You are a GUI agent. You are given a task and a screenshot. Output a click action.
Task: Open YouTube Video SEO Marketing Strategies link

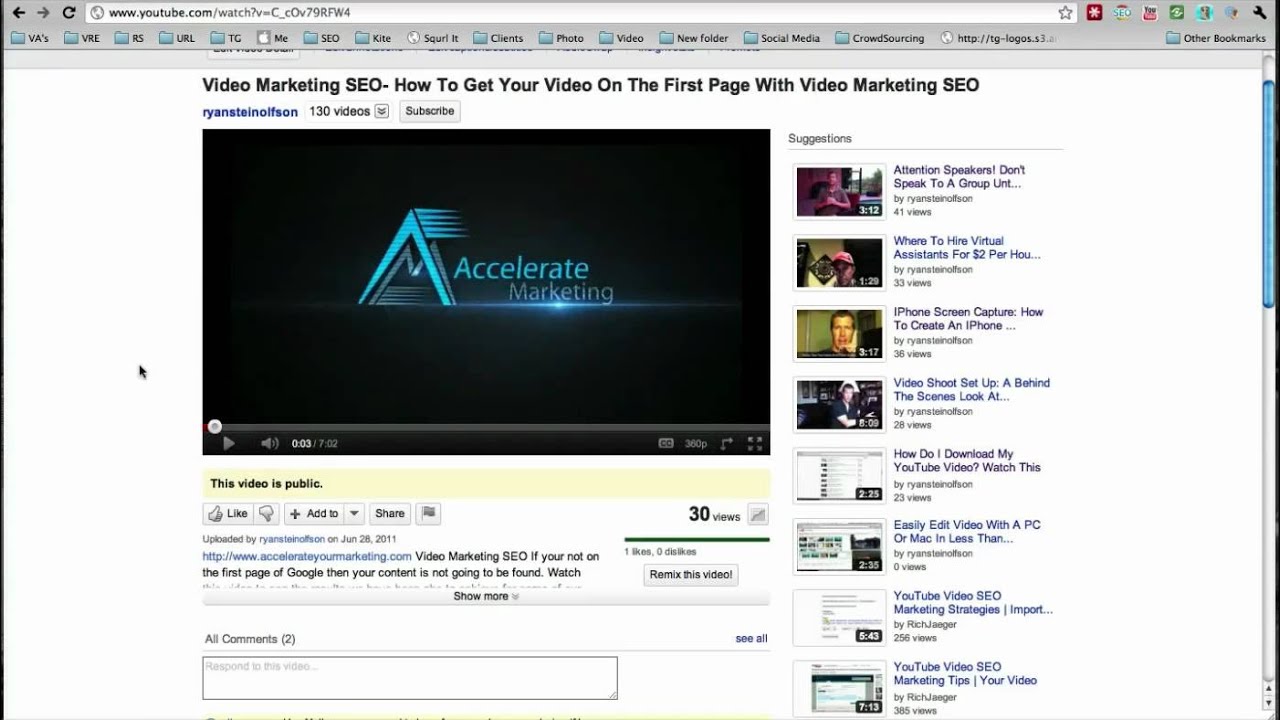(973, 602)
